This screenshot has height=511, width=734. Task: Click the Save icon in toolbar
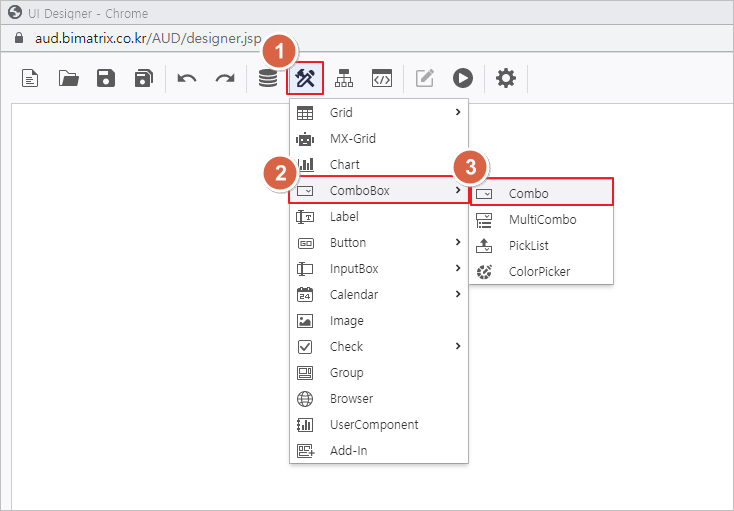[x=106, y=78]
